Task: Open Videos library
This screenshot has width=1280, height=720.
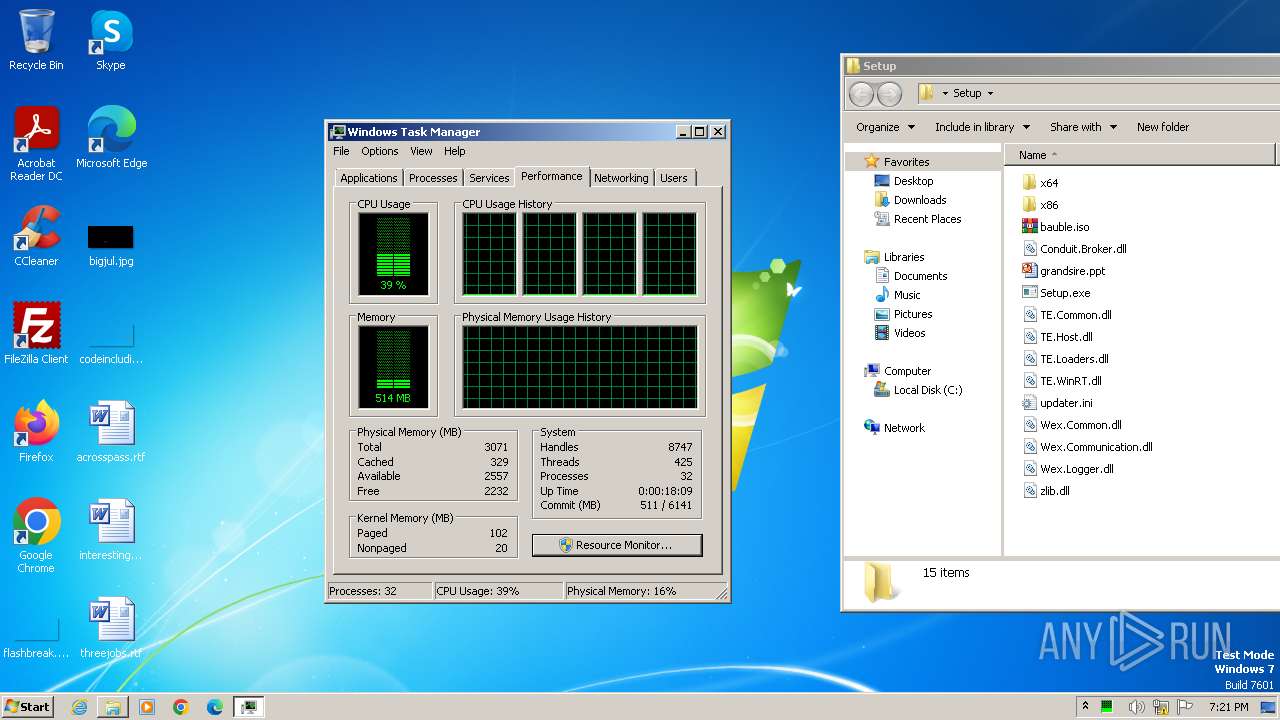Action: pos(900,333)
